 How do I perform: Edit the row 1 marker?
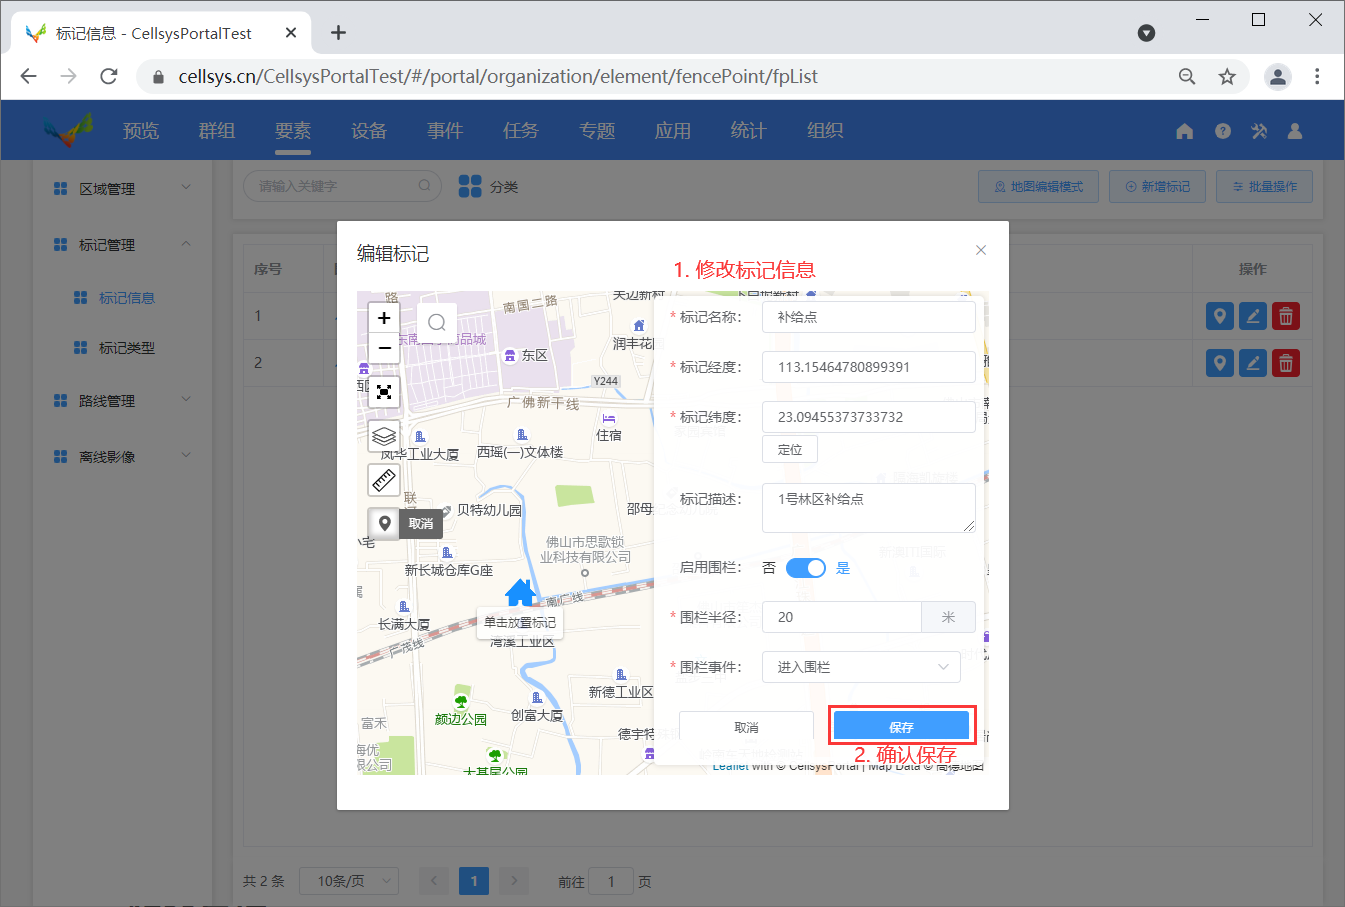click(x=1253, y=317)
